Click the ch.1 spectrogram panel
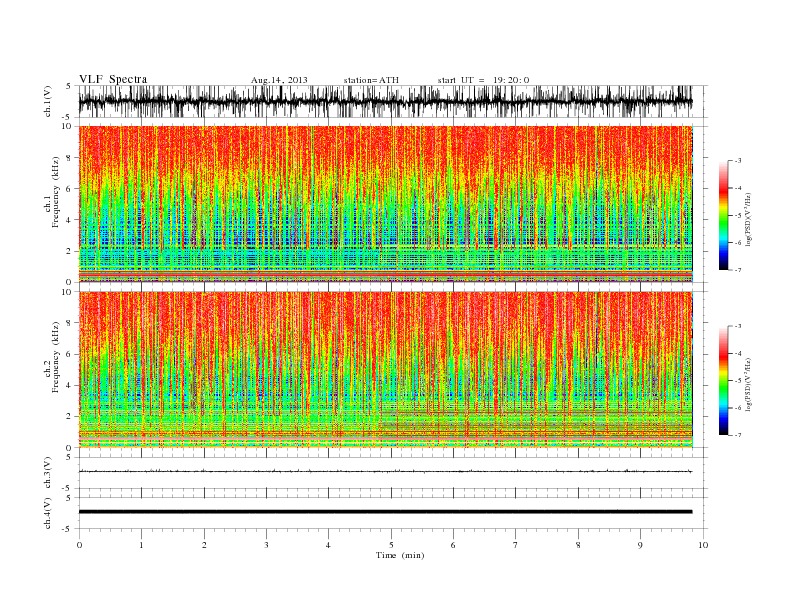The height and width of the screenshot is (612, 792). click(385, 204)
